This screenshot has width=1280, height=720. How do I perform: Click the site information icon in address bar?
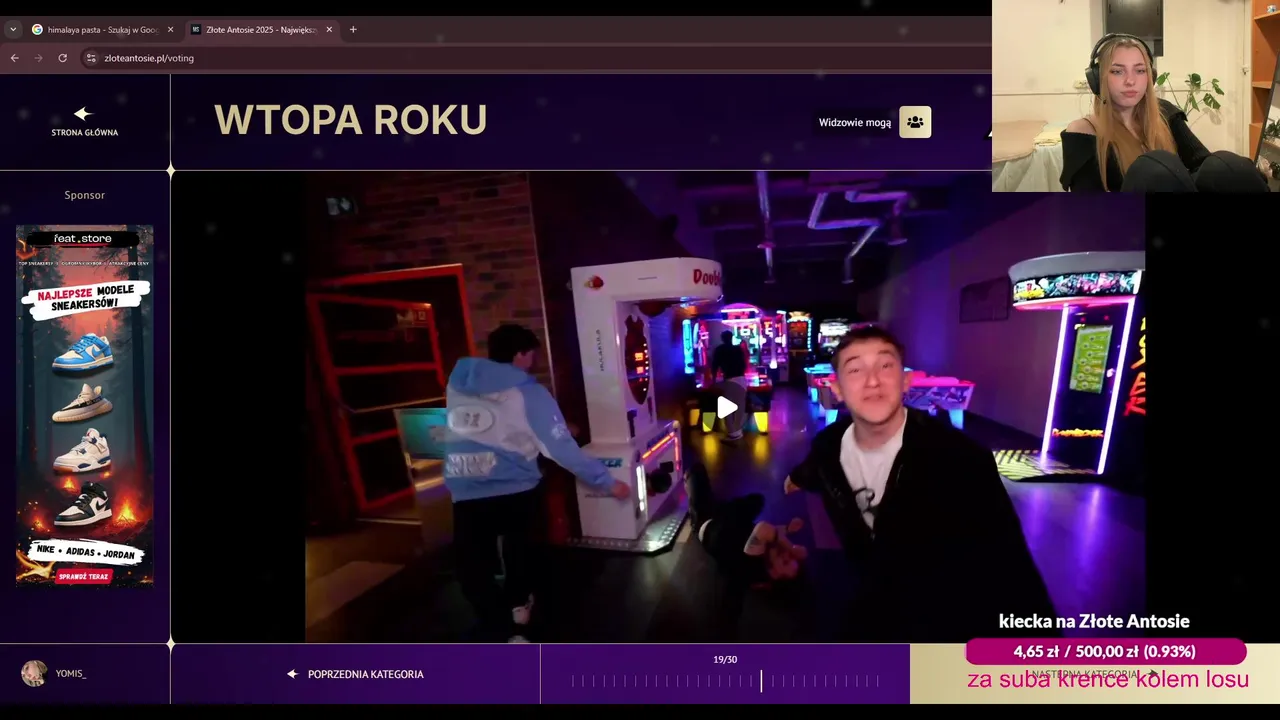[91, 58]
